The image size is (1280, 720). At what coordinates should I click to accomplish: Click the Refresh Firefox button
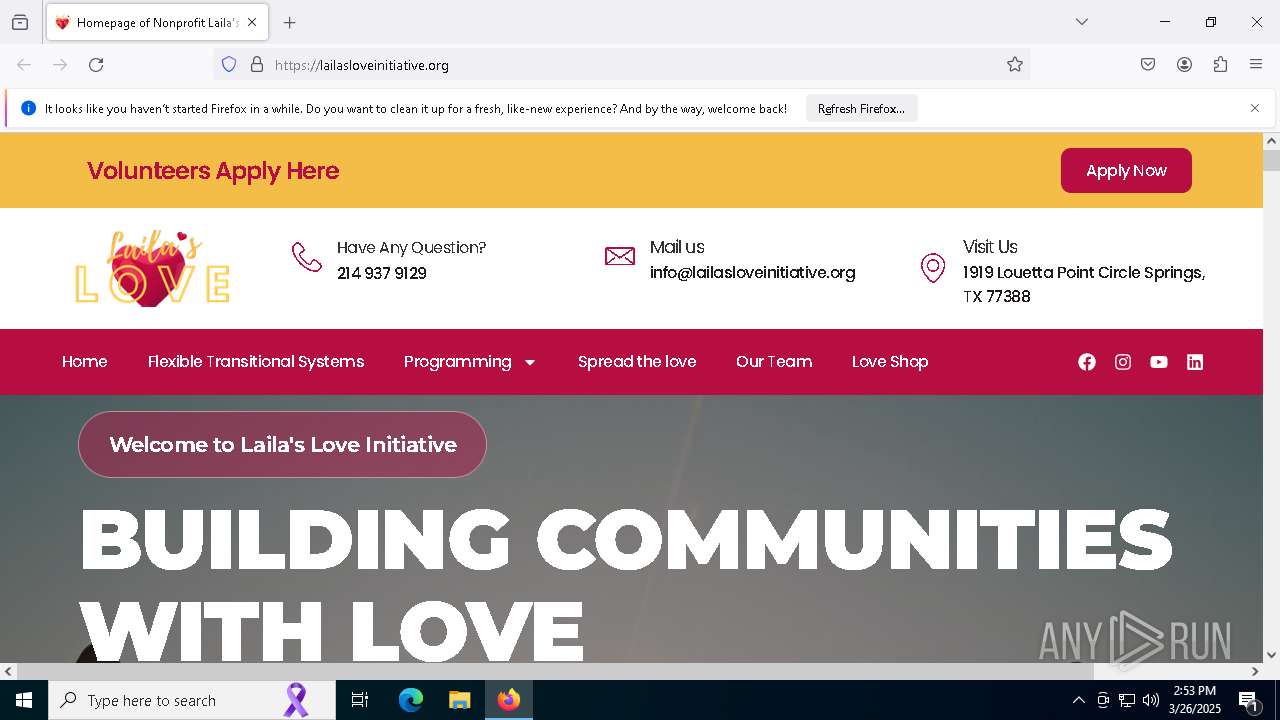point(861,108)
